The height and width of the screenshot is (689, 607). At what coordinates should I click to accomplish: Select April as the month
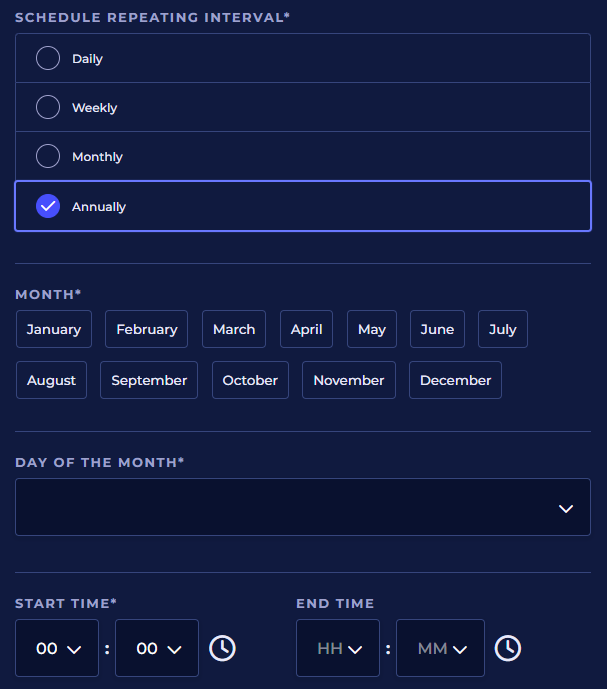307,329
